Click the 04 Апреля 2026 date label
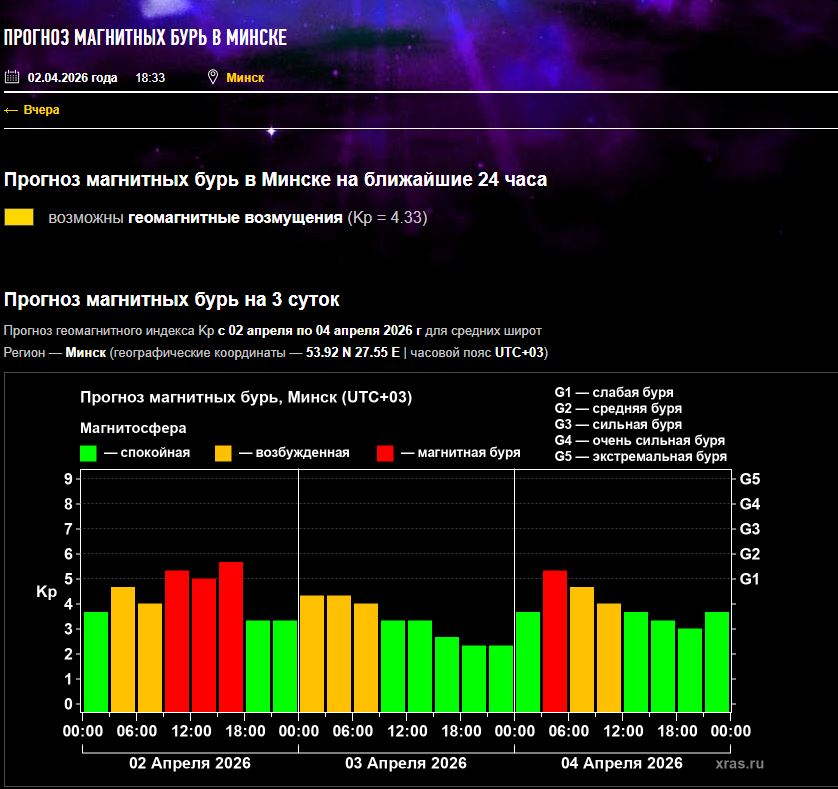 point(622,763)
